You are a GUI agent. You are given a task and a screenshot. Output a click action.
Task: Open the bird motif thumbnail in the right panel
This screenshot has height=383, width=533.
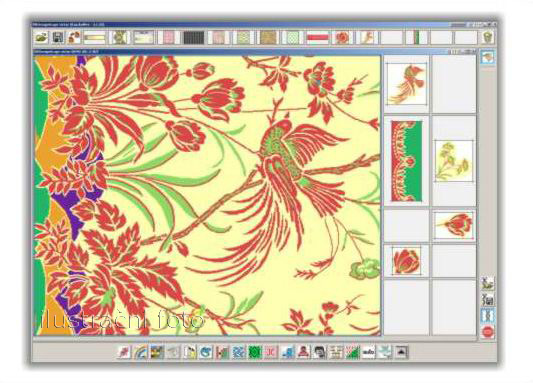[x=407, y=84]
